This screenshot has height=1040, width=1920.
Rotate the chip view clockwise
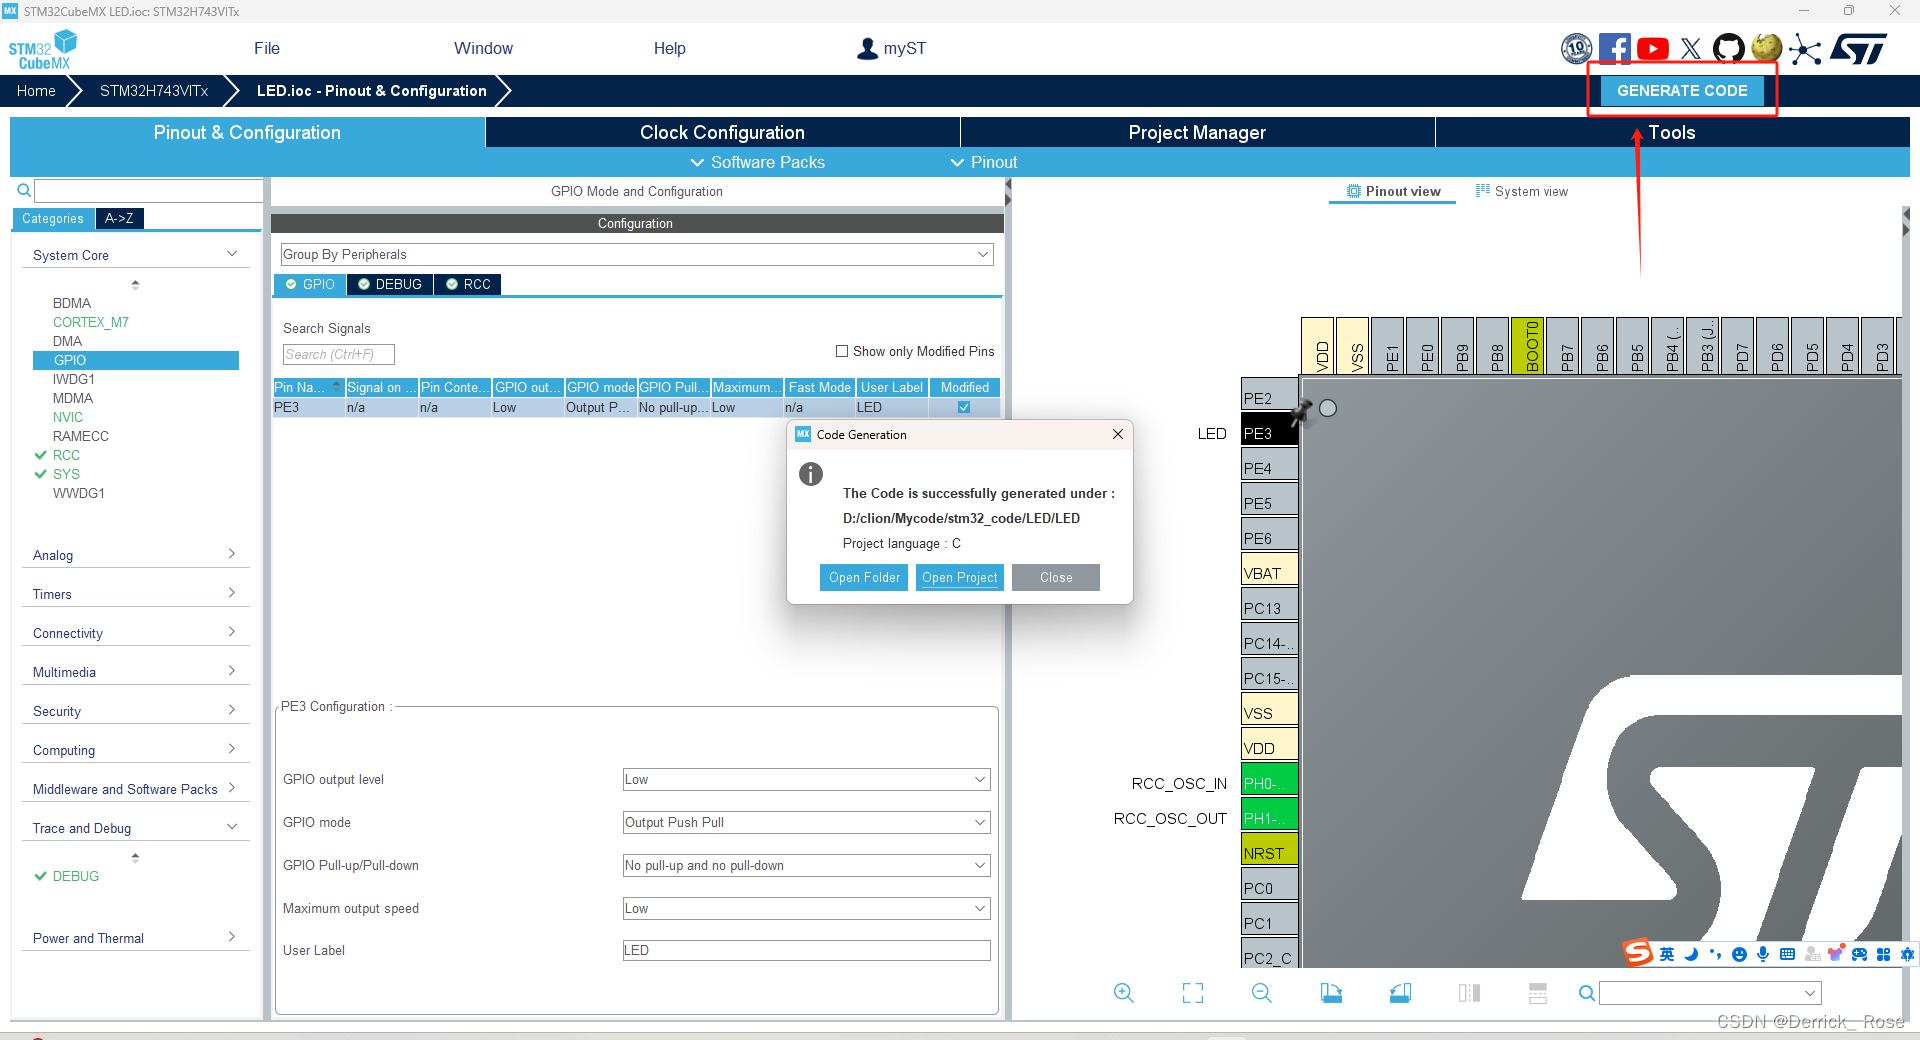click(x=1331, y=993)
